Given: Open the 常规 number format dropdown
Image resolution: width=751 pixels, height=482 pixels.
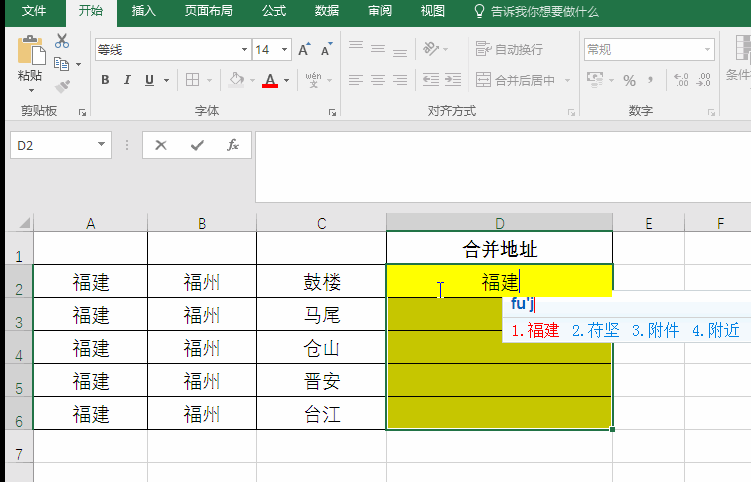Looking at the screenshot, I should [x=707, y=49].
